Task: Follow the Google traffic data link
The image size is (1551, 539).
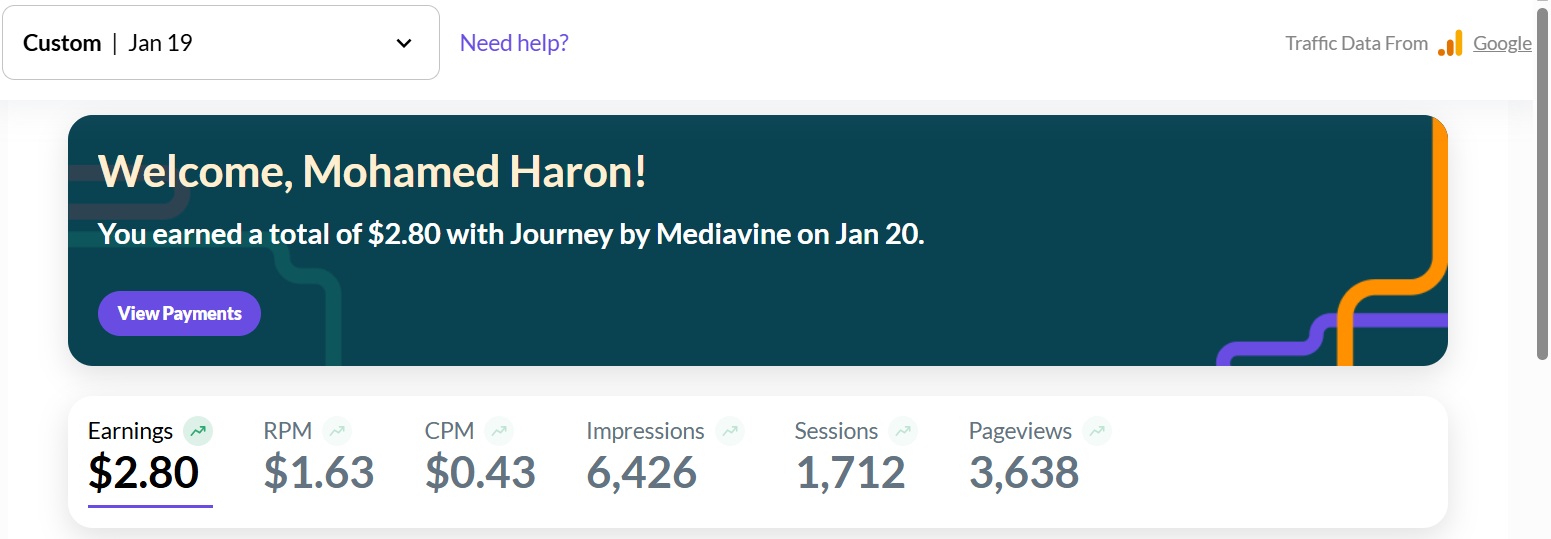Action: click(x=1502, y=43)
